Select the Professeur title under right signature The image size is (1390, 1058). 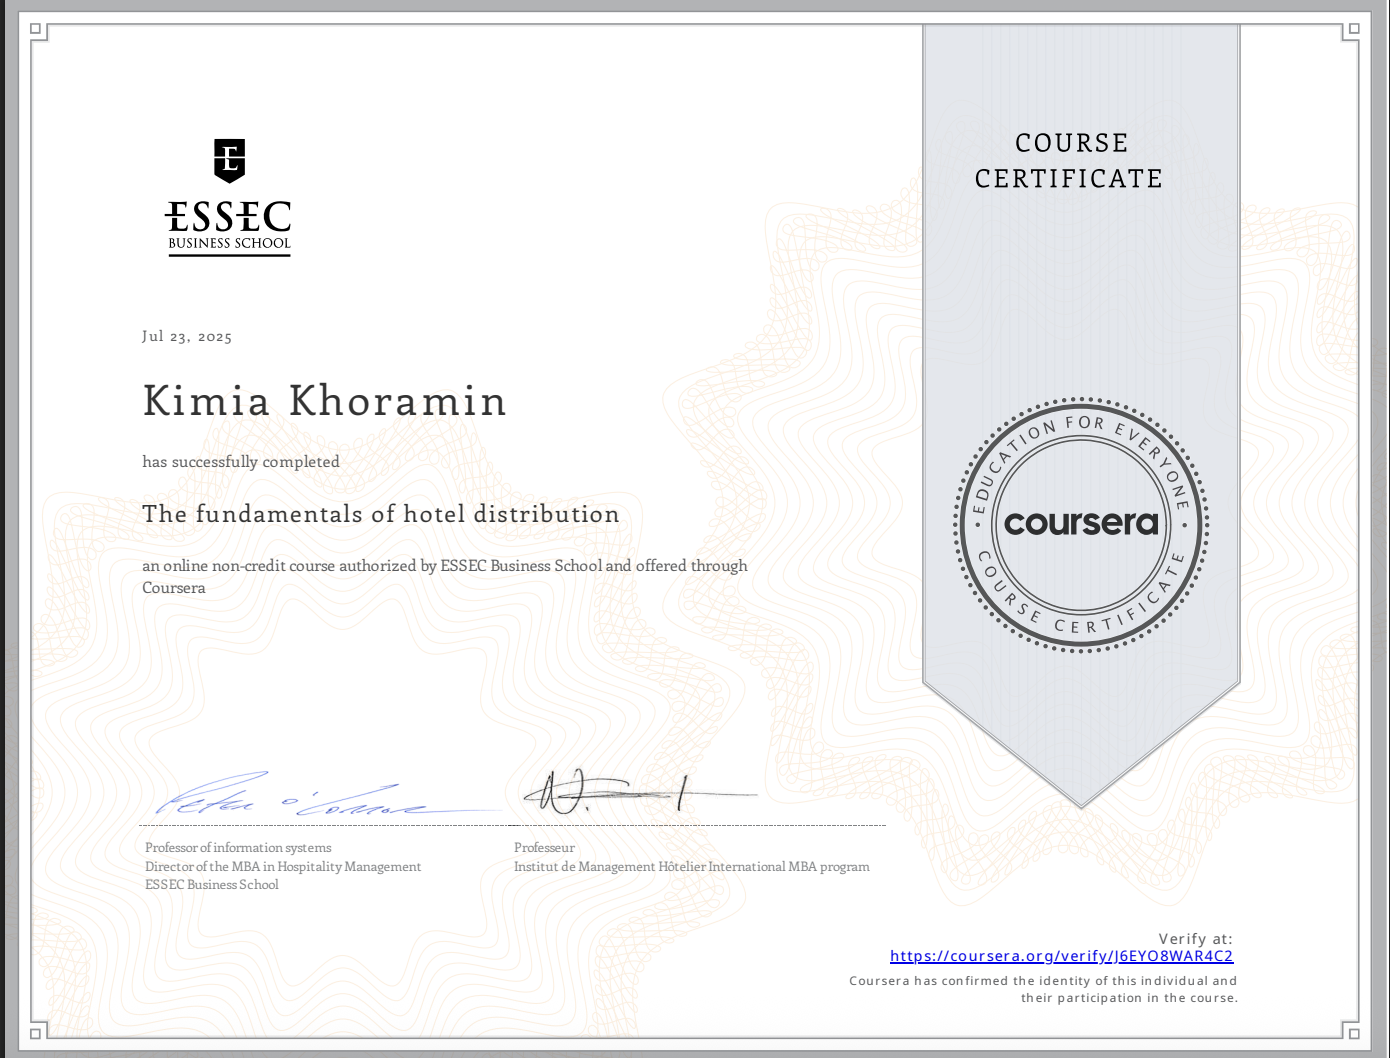(543, 847)
